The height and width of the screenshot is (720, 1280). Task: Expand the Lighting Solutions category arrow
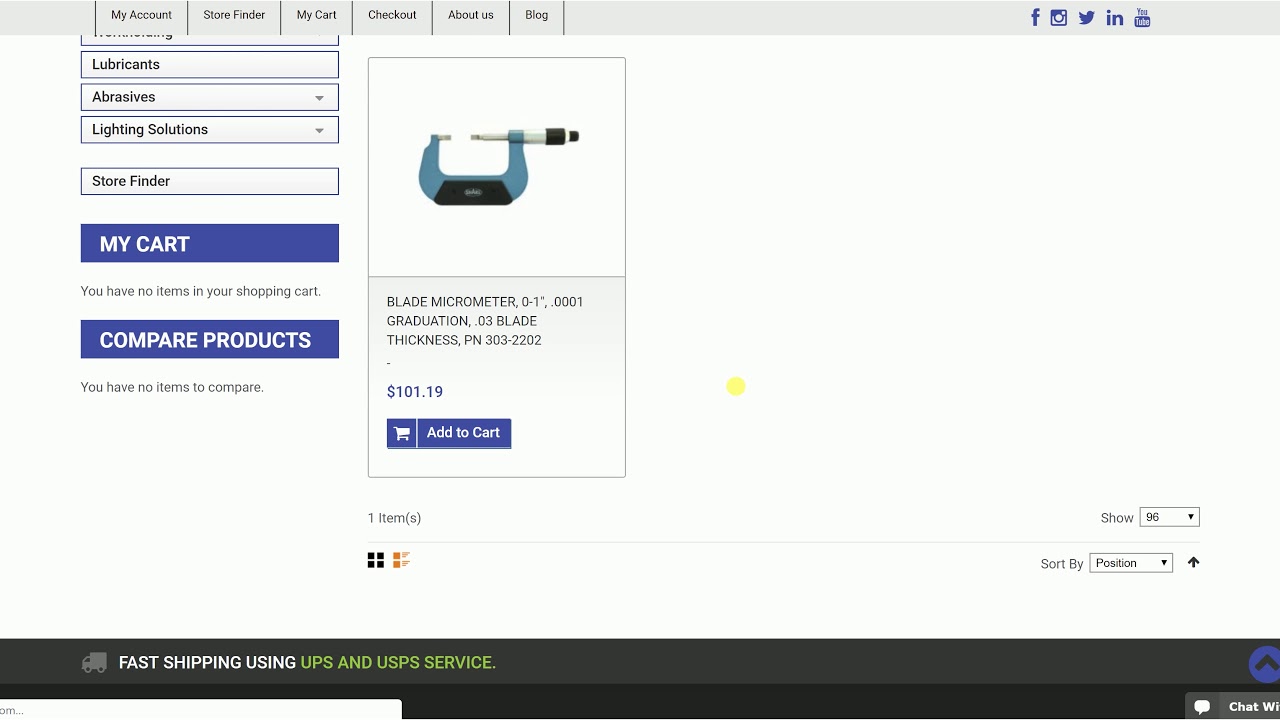pyautogui.click(x=319, y=130)
